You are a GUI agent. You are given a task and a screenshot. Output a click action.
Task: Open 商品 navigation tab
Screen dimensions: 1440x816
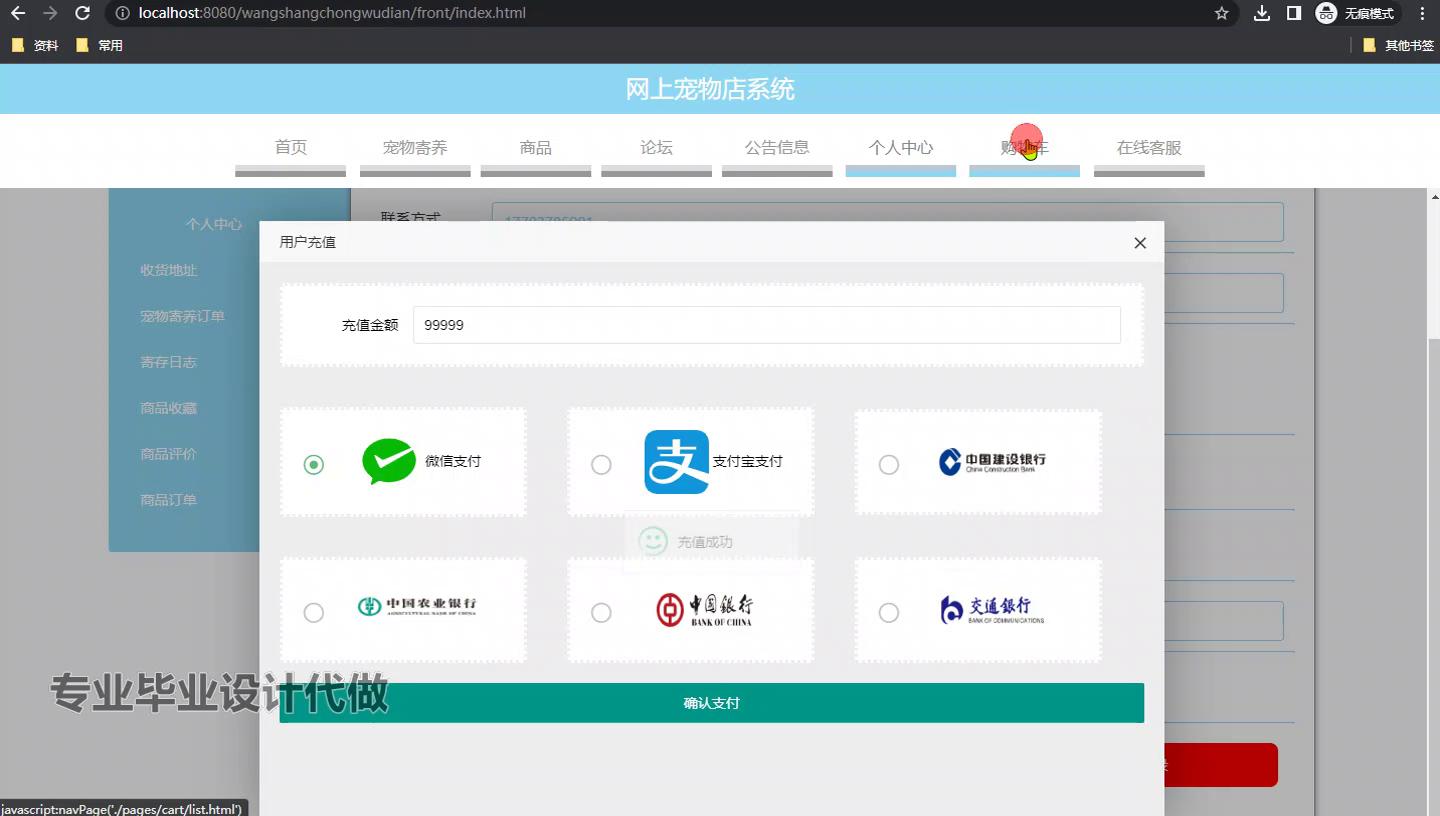536,148
